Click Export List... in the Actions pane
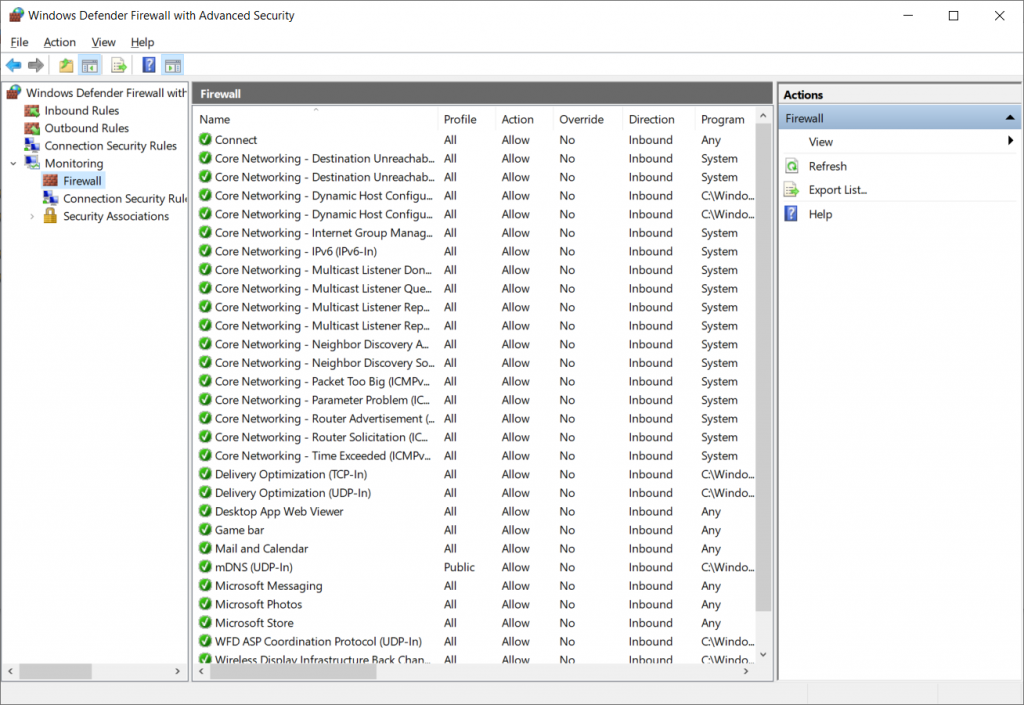 coord(838,190)
